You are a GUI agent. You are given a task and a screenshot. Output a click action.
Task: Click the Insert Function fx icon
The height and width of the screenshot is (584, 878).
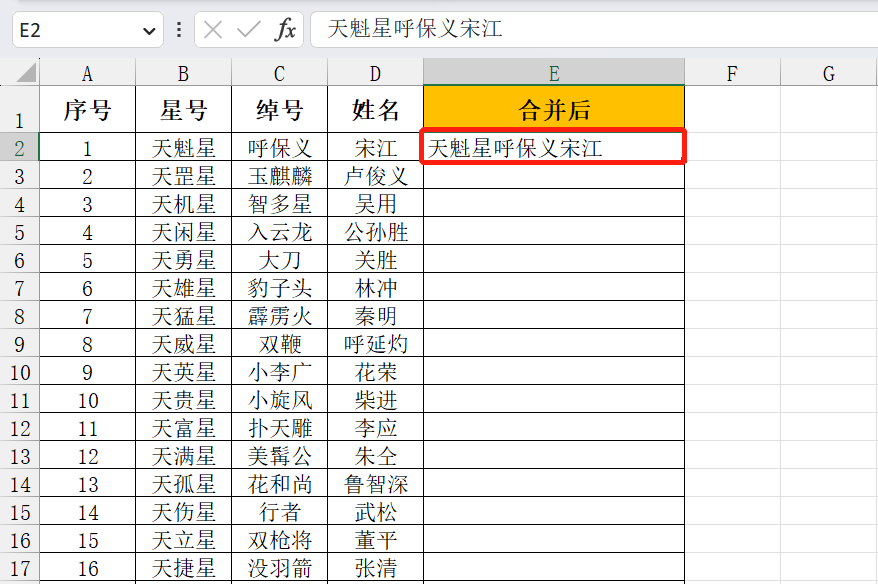(286, 29)
